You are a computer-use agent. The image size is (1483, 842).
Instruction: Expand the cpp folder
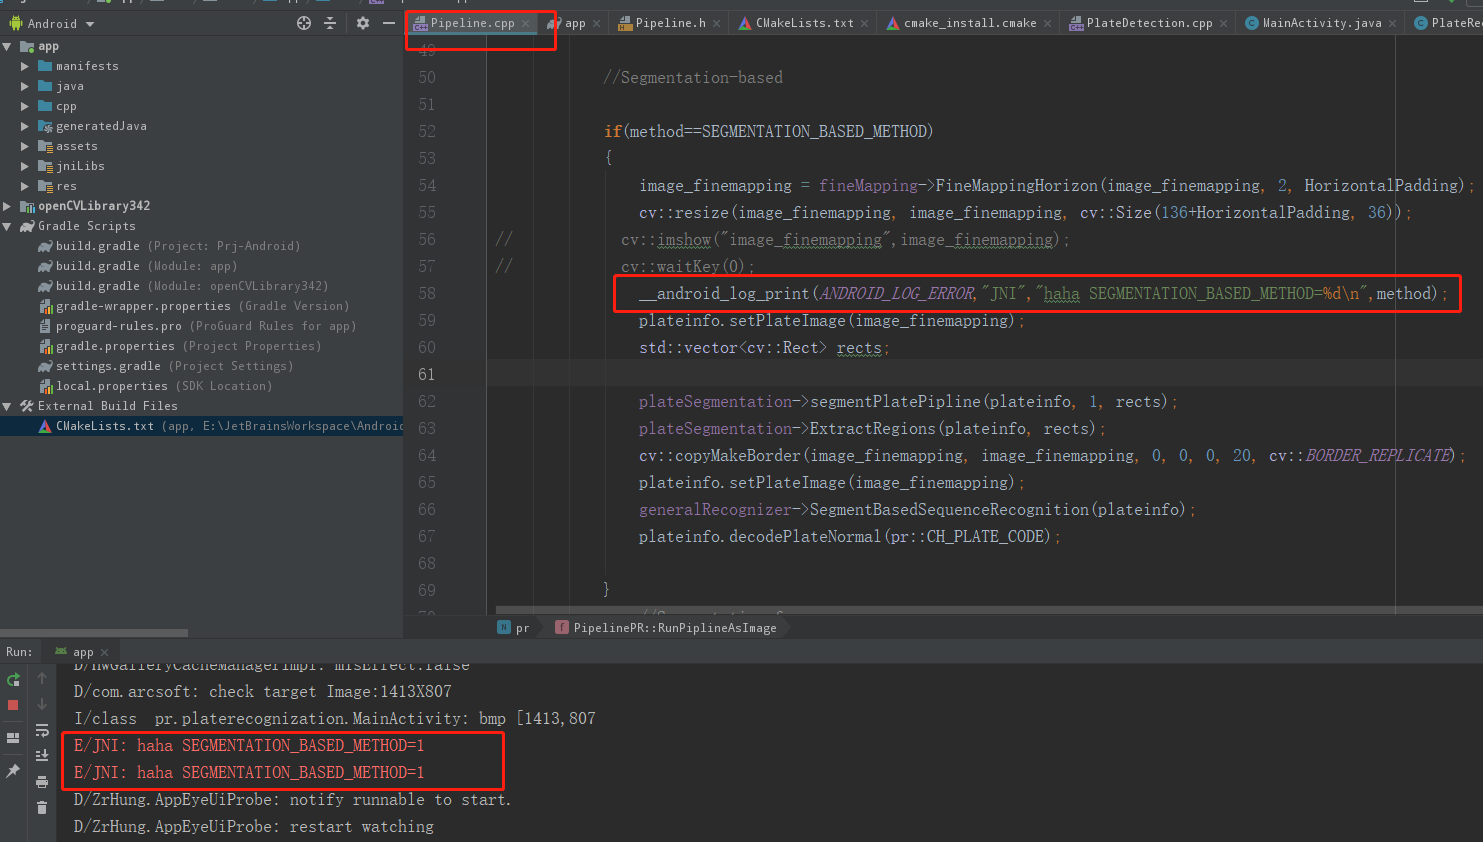tap(26, 106)
